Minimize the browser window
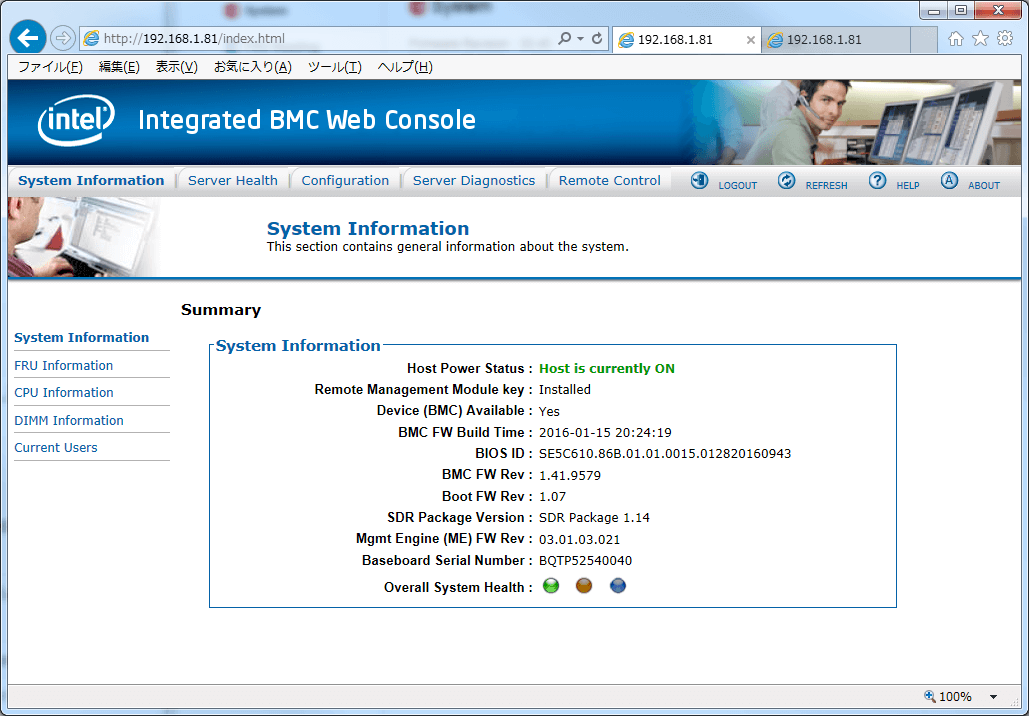The image size is (1029, 716). pyautogui.click(x=933, y=11)
